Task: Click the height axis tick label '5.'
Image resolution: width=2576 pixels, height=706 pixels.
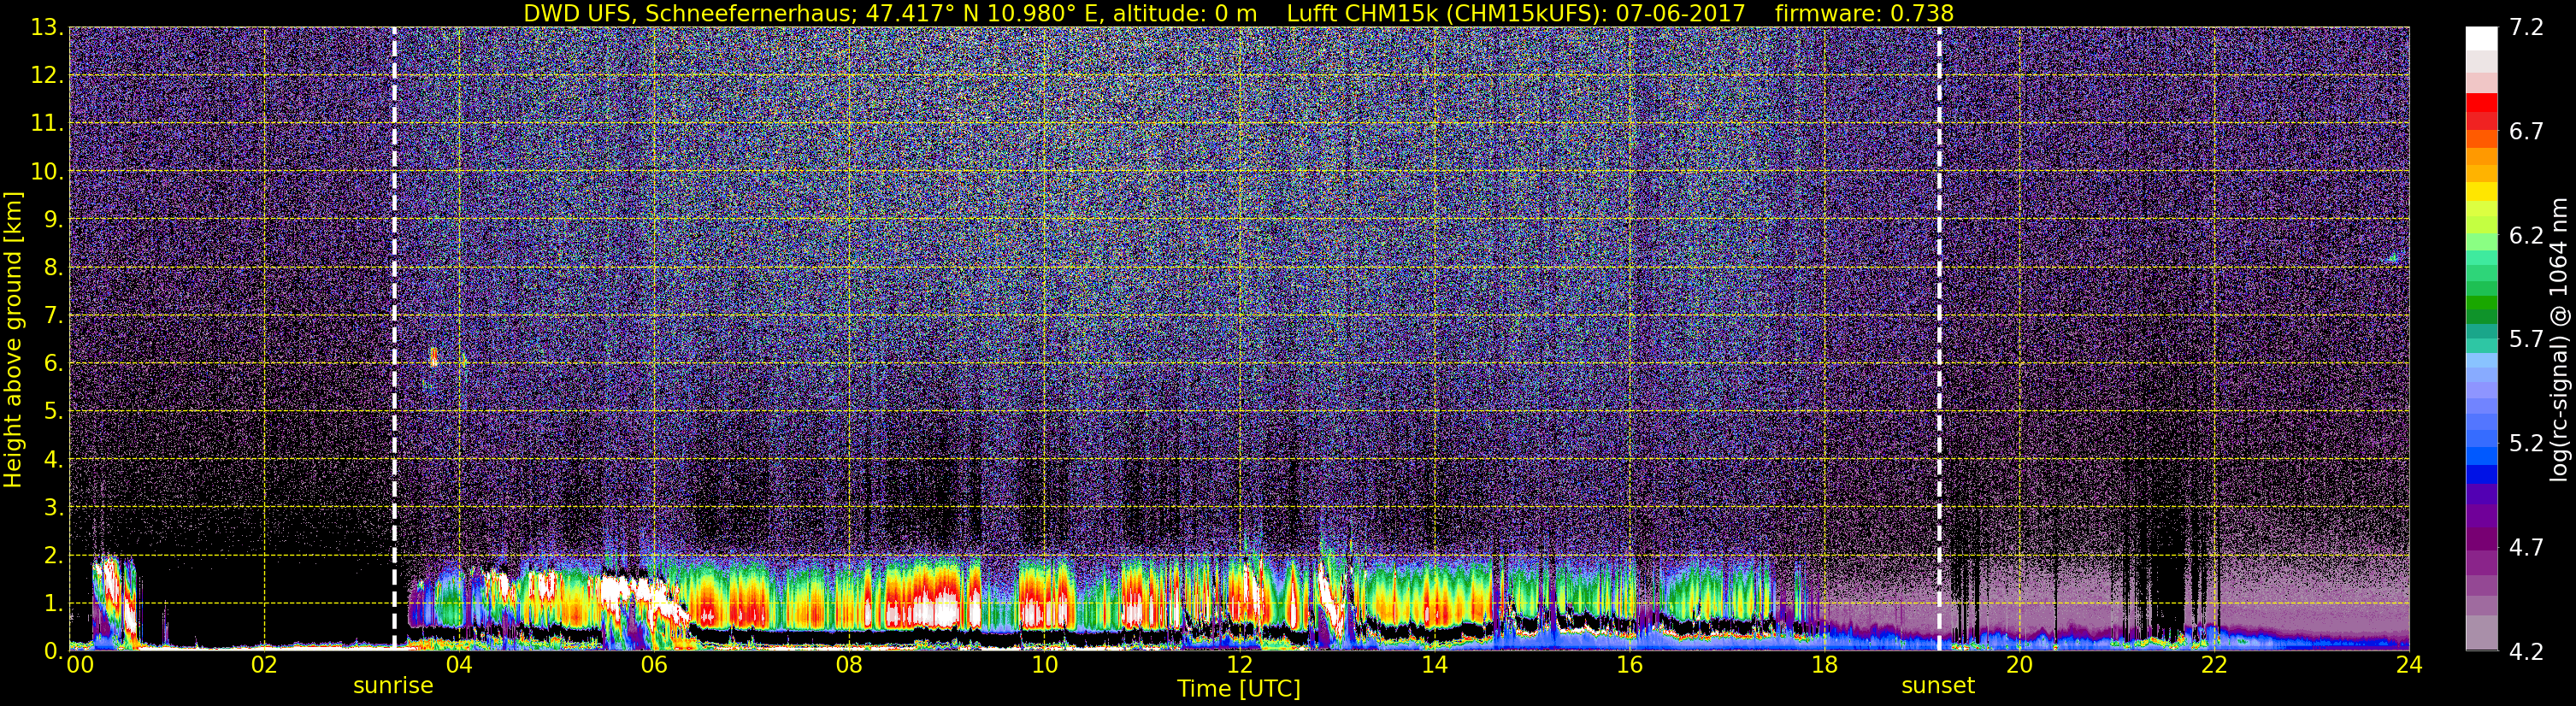Action: (x=53, y=412)
